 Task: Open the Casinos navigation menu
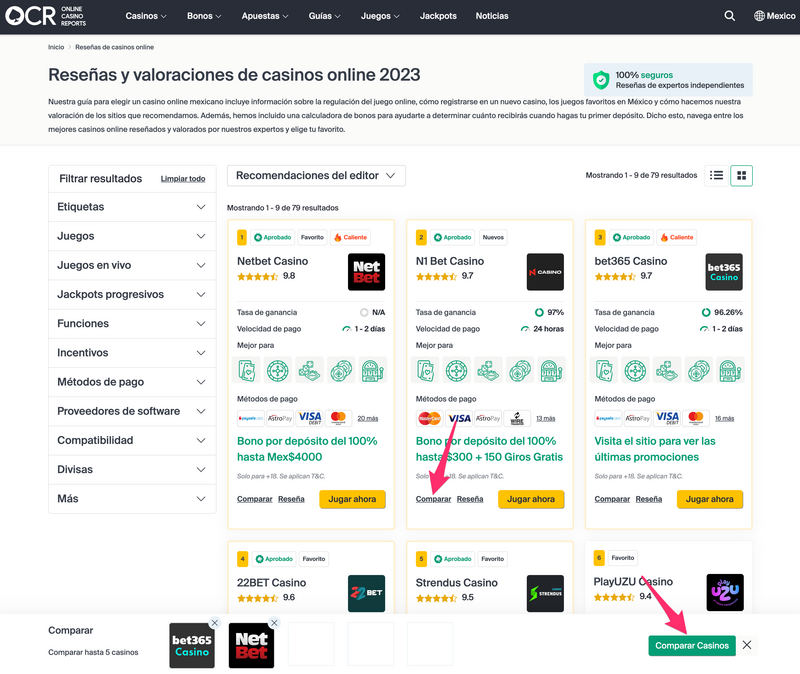point(146,16)
